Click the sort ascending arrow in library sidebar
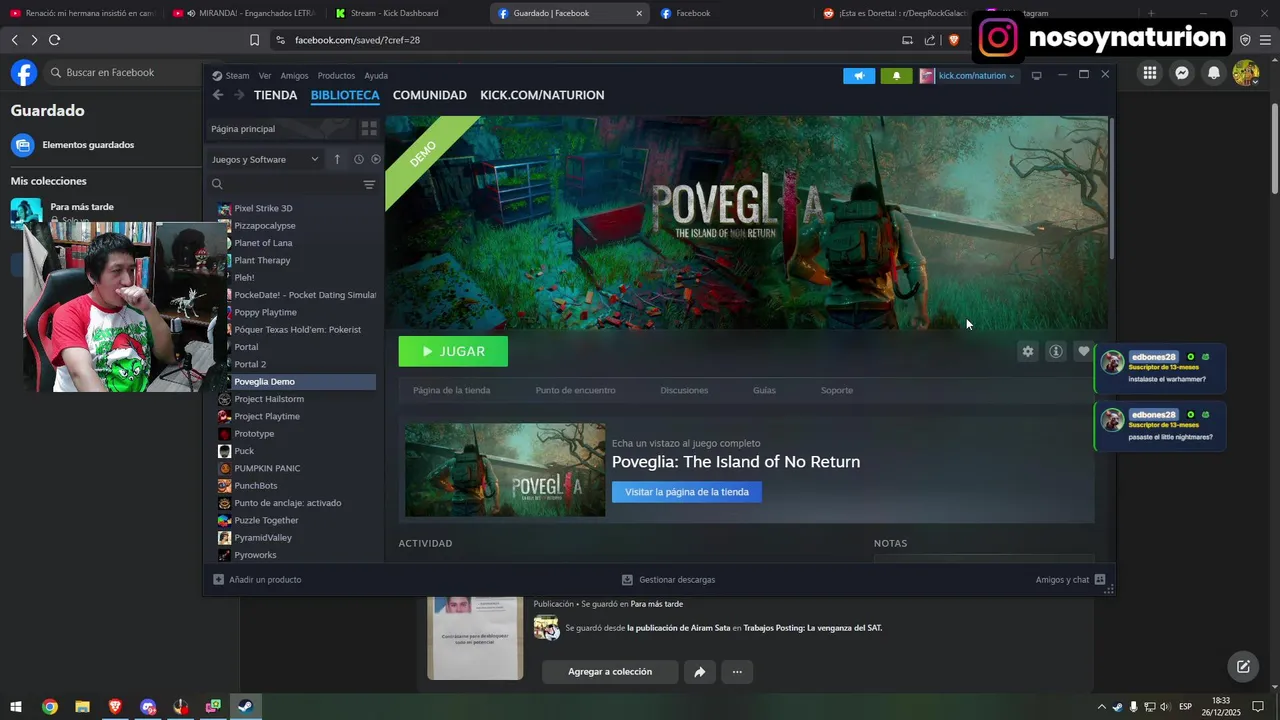Image resolution: width=1280 pixels, height=720 pixels. pyautogui.click(x=337, y=159)
